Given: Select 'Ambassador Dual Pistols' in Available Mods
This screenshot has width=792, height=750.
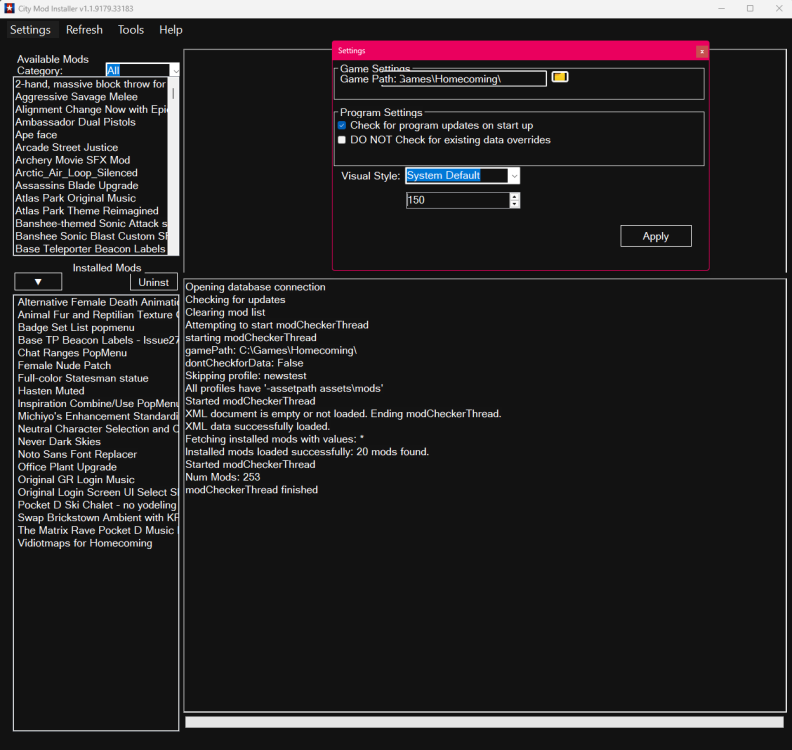Looking at the screenshot, I should [x=75, y=122].
